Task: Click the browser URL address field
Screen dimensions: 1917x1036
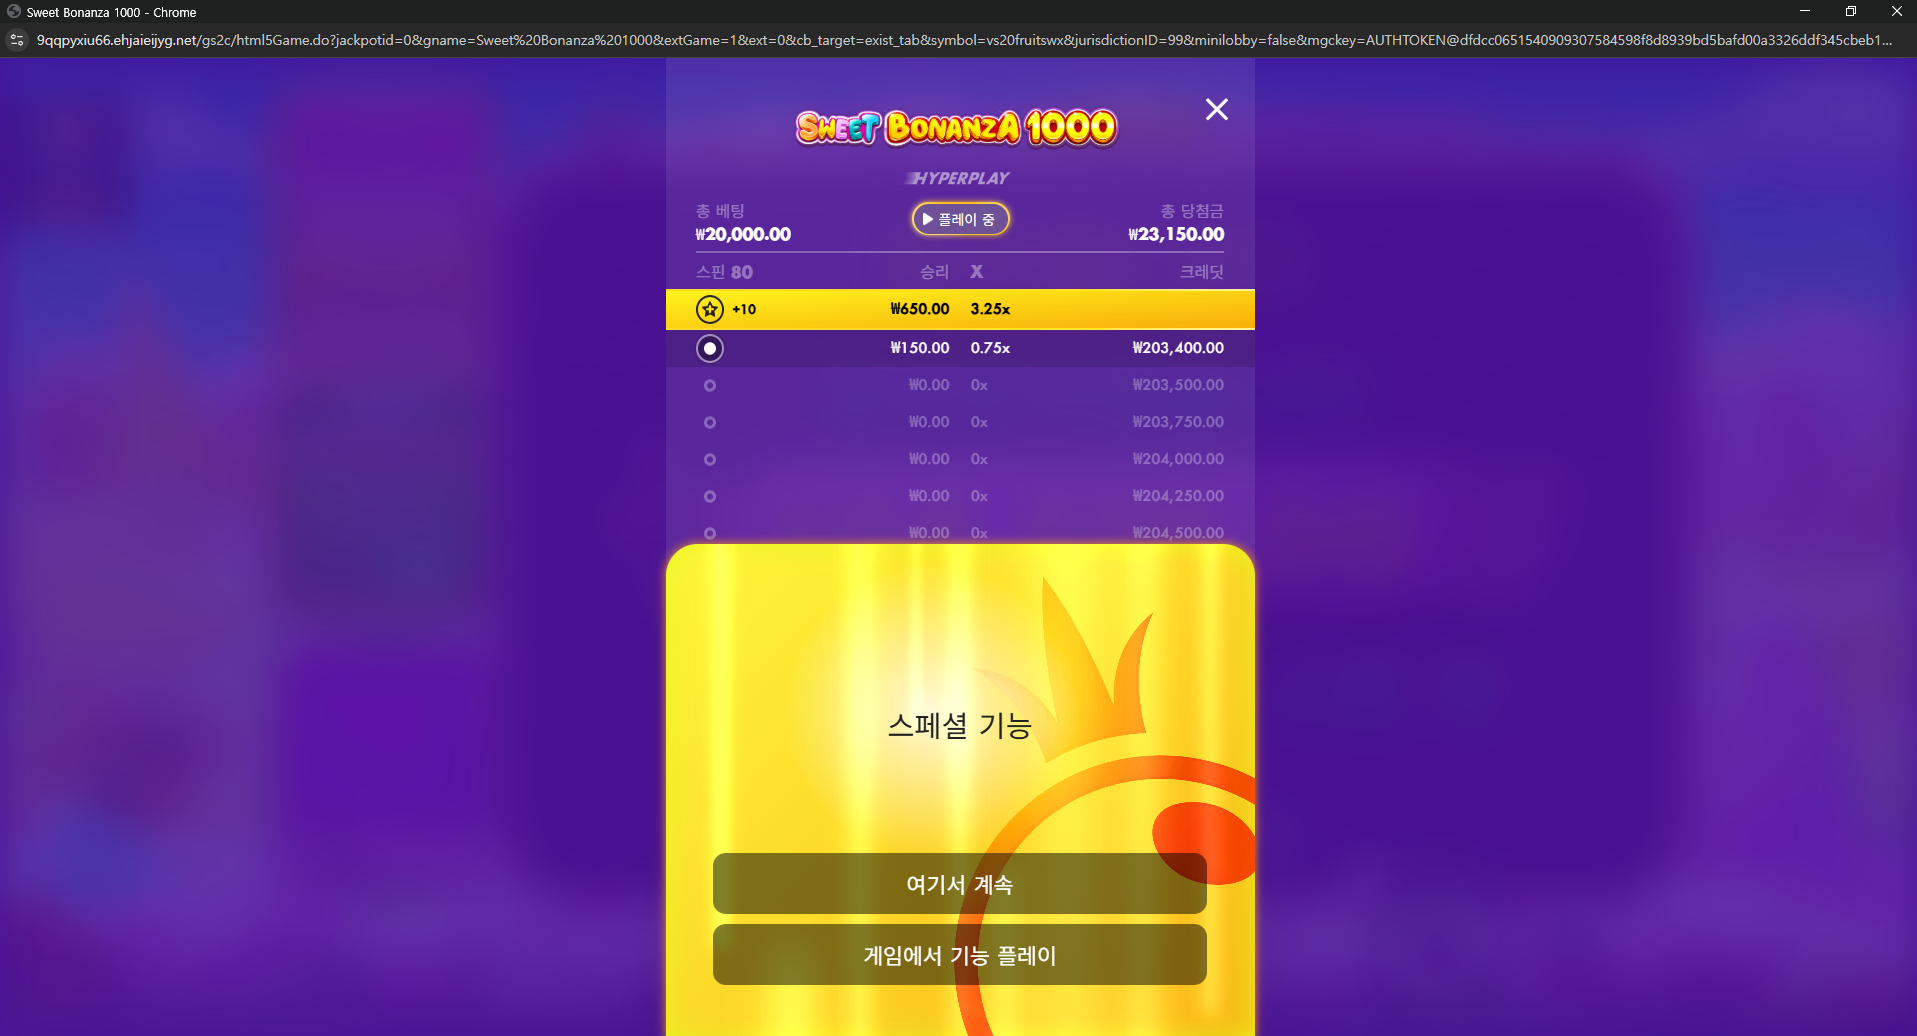Action: [x=964, y=40]
